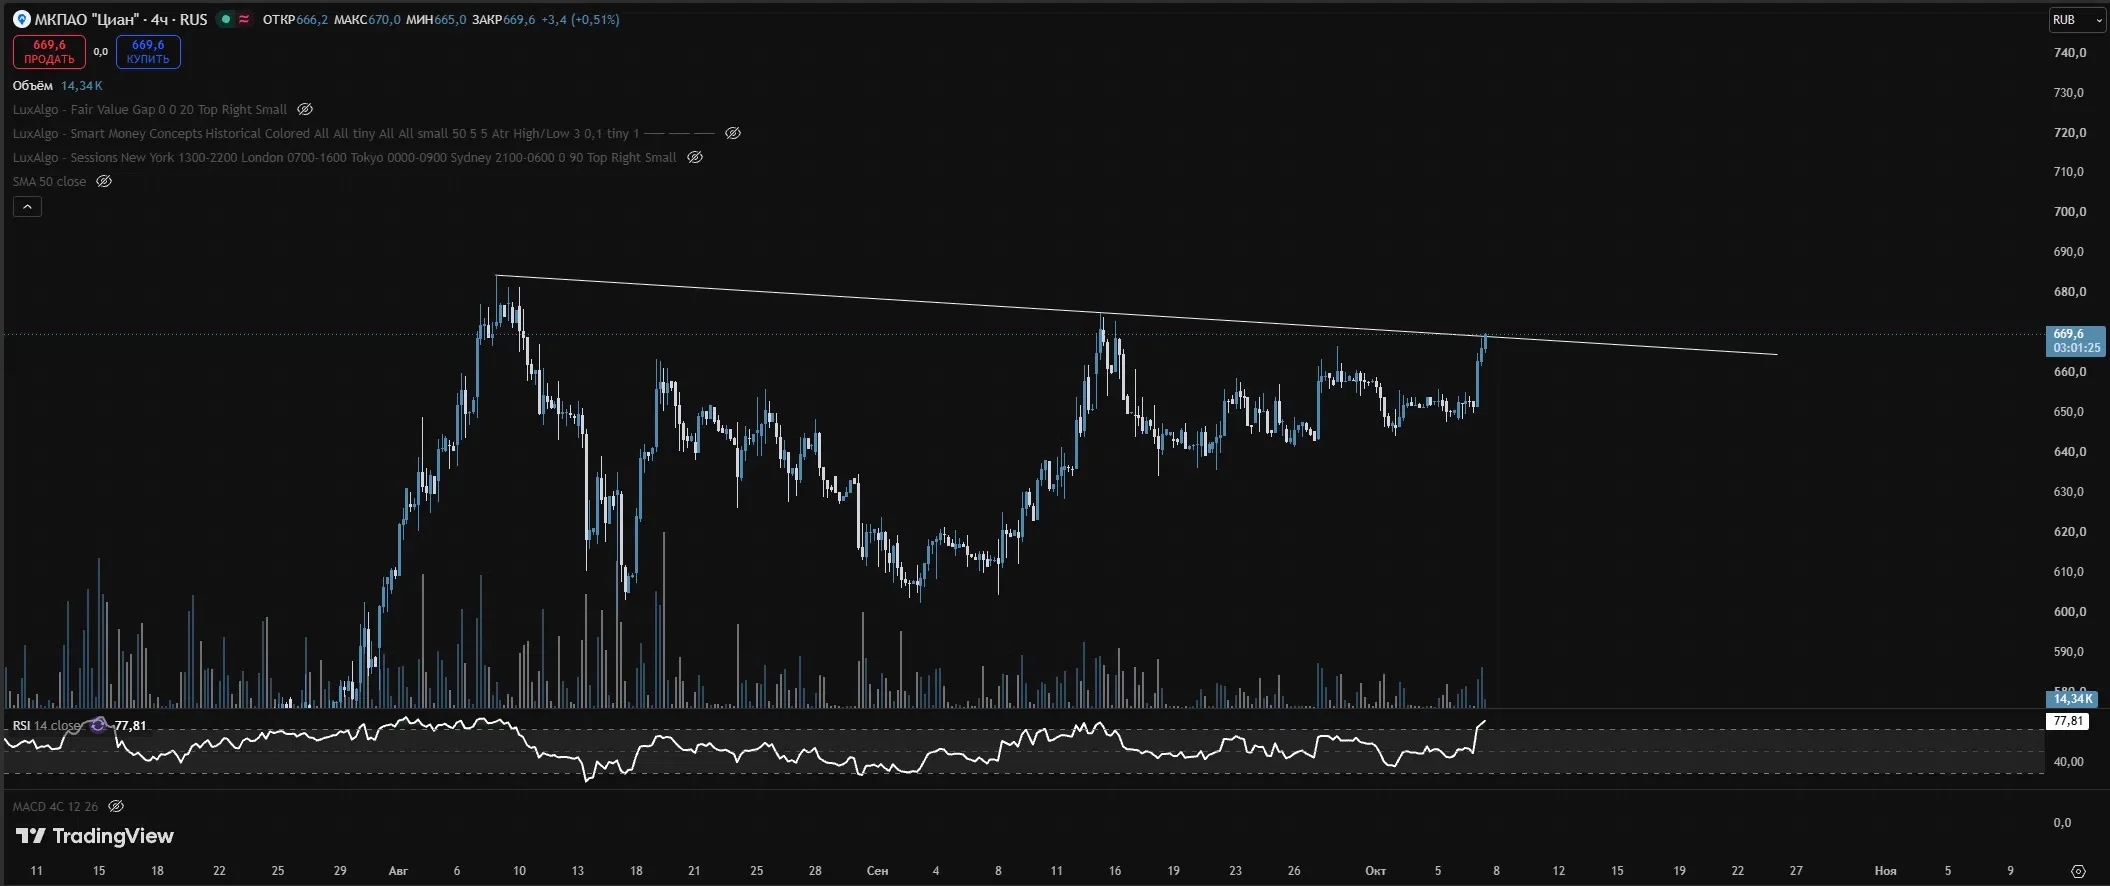Click the Циан symbol logo icon
This screenshot has width=2110, height=886.
tap(21, 19)
